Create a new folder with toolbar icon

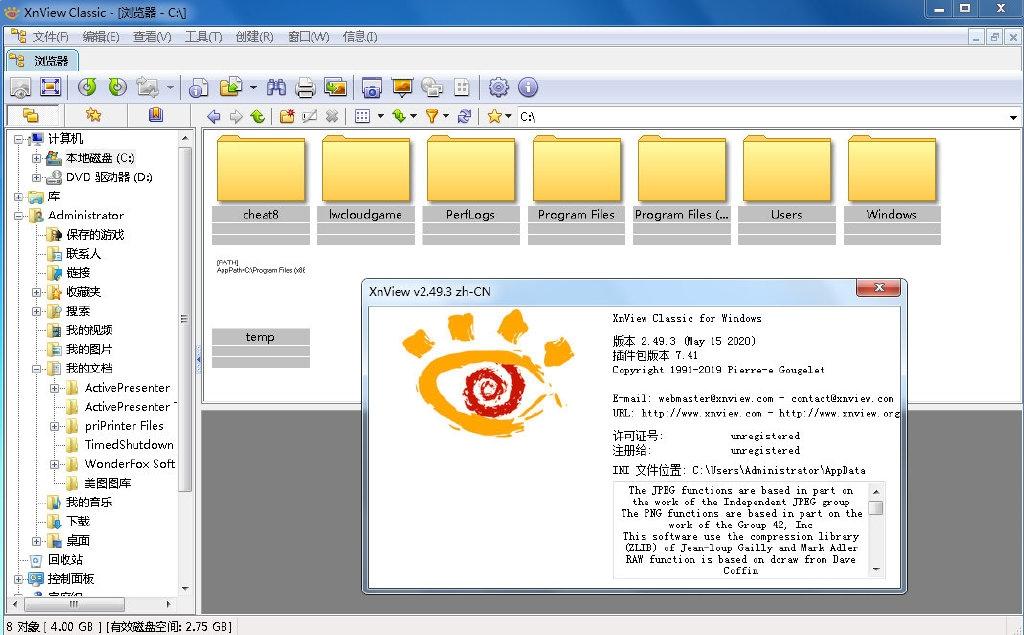(x=287, y=116)
